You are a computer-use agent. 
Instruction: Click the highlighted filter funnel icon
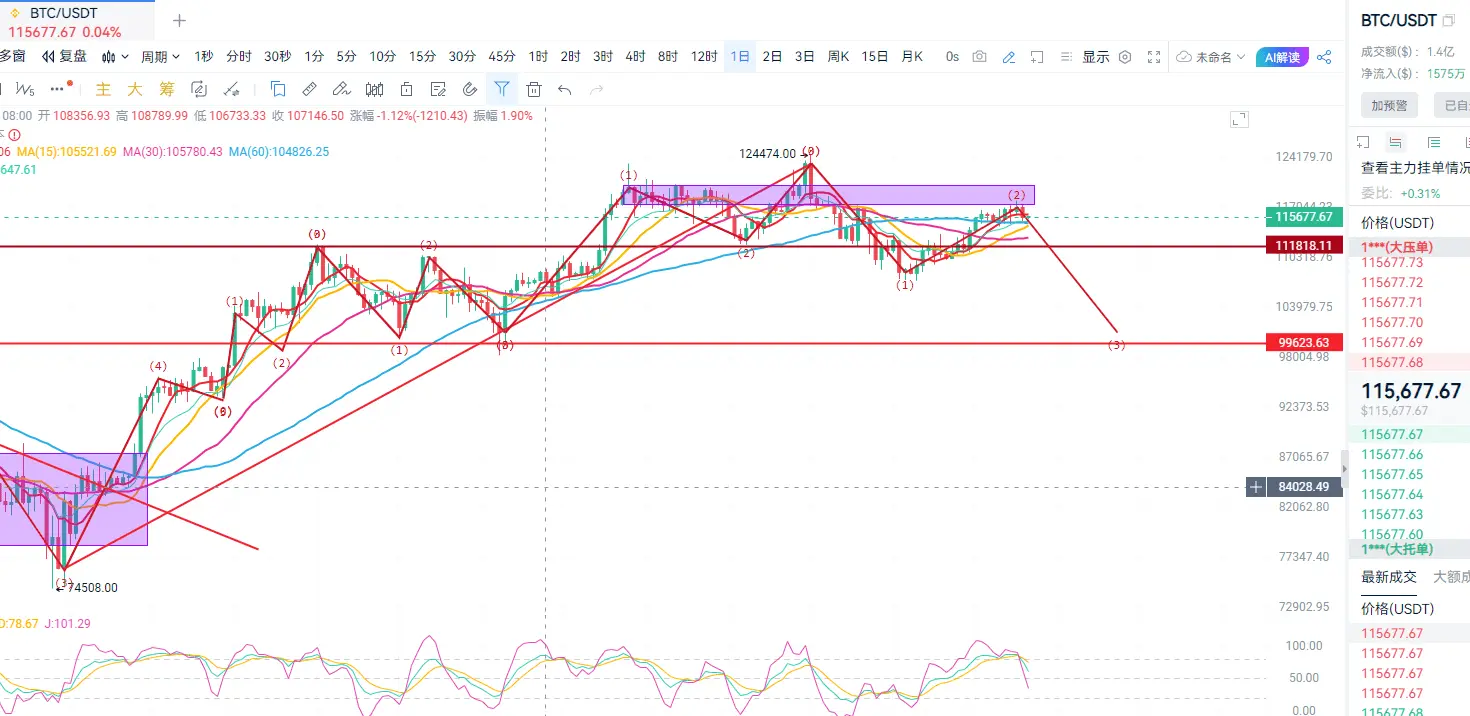502,89
